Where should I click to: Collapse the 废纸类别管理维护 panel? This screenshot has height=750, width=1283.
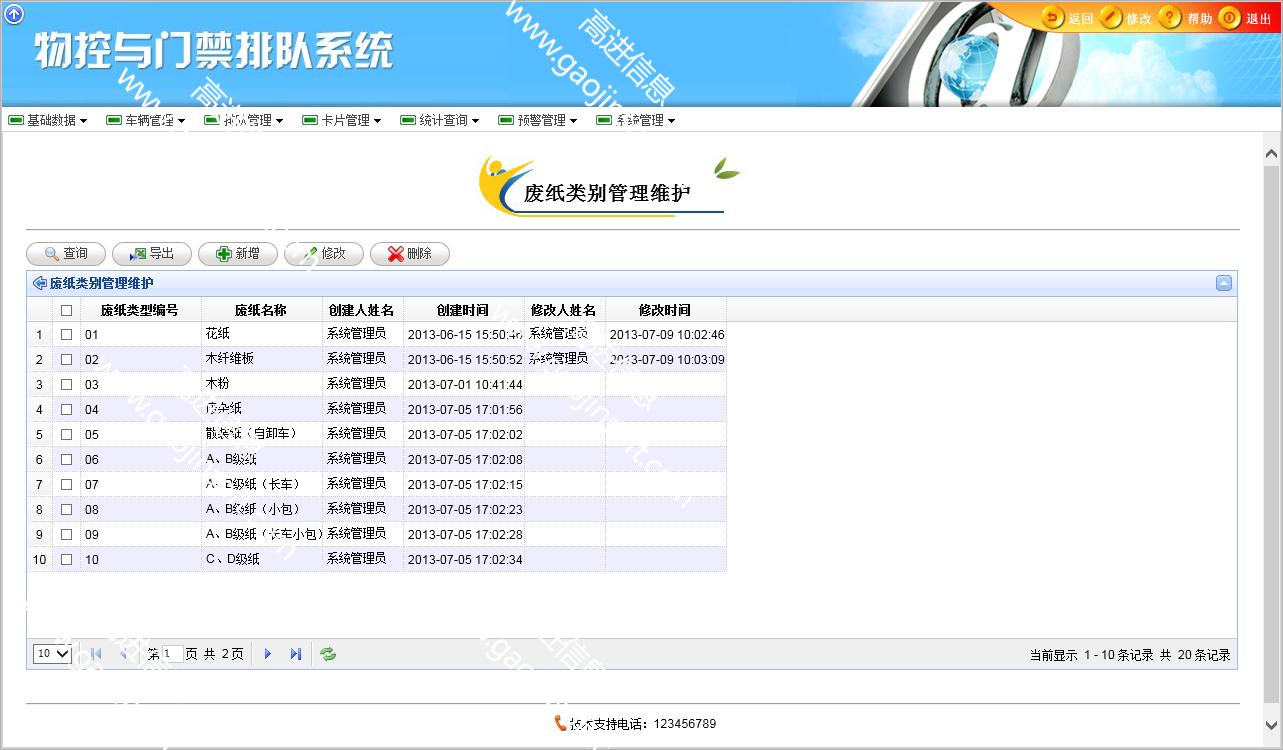click(x=1223, y=283)
